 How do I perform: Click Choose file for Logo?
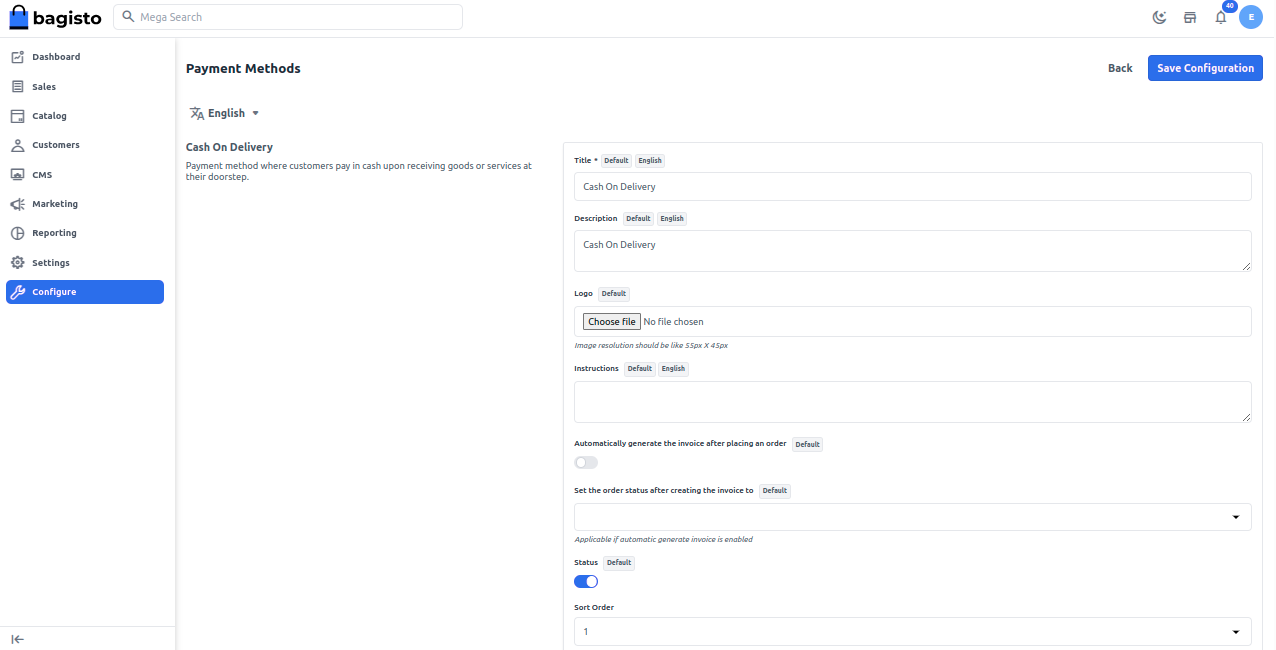tap(611, 322)
